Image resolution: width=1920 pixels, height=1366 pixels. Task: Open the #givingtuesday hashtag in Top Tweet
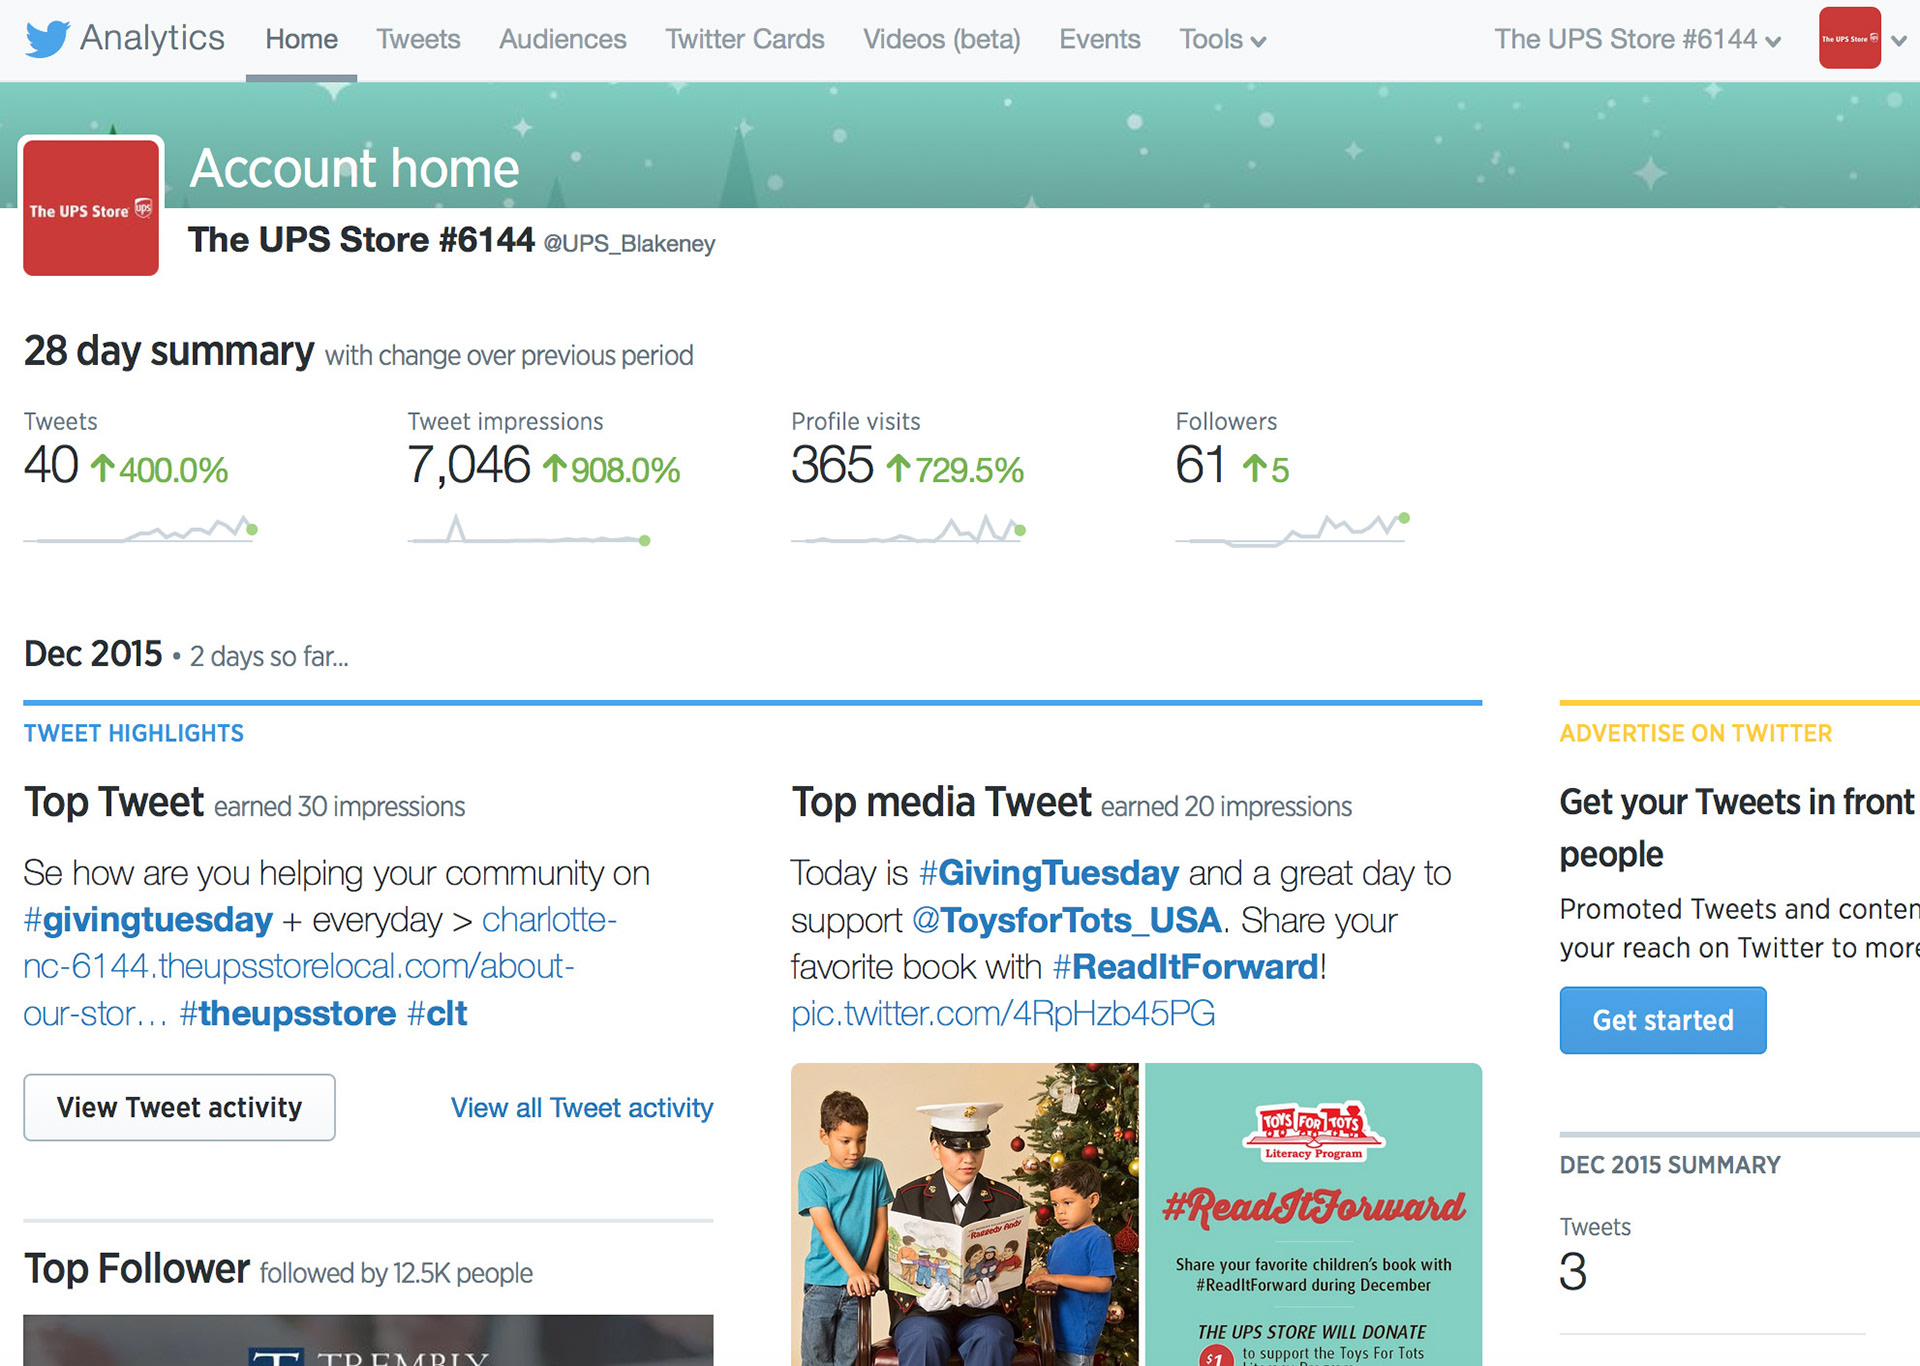[x=148, y=919]
